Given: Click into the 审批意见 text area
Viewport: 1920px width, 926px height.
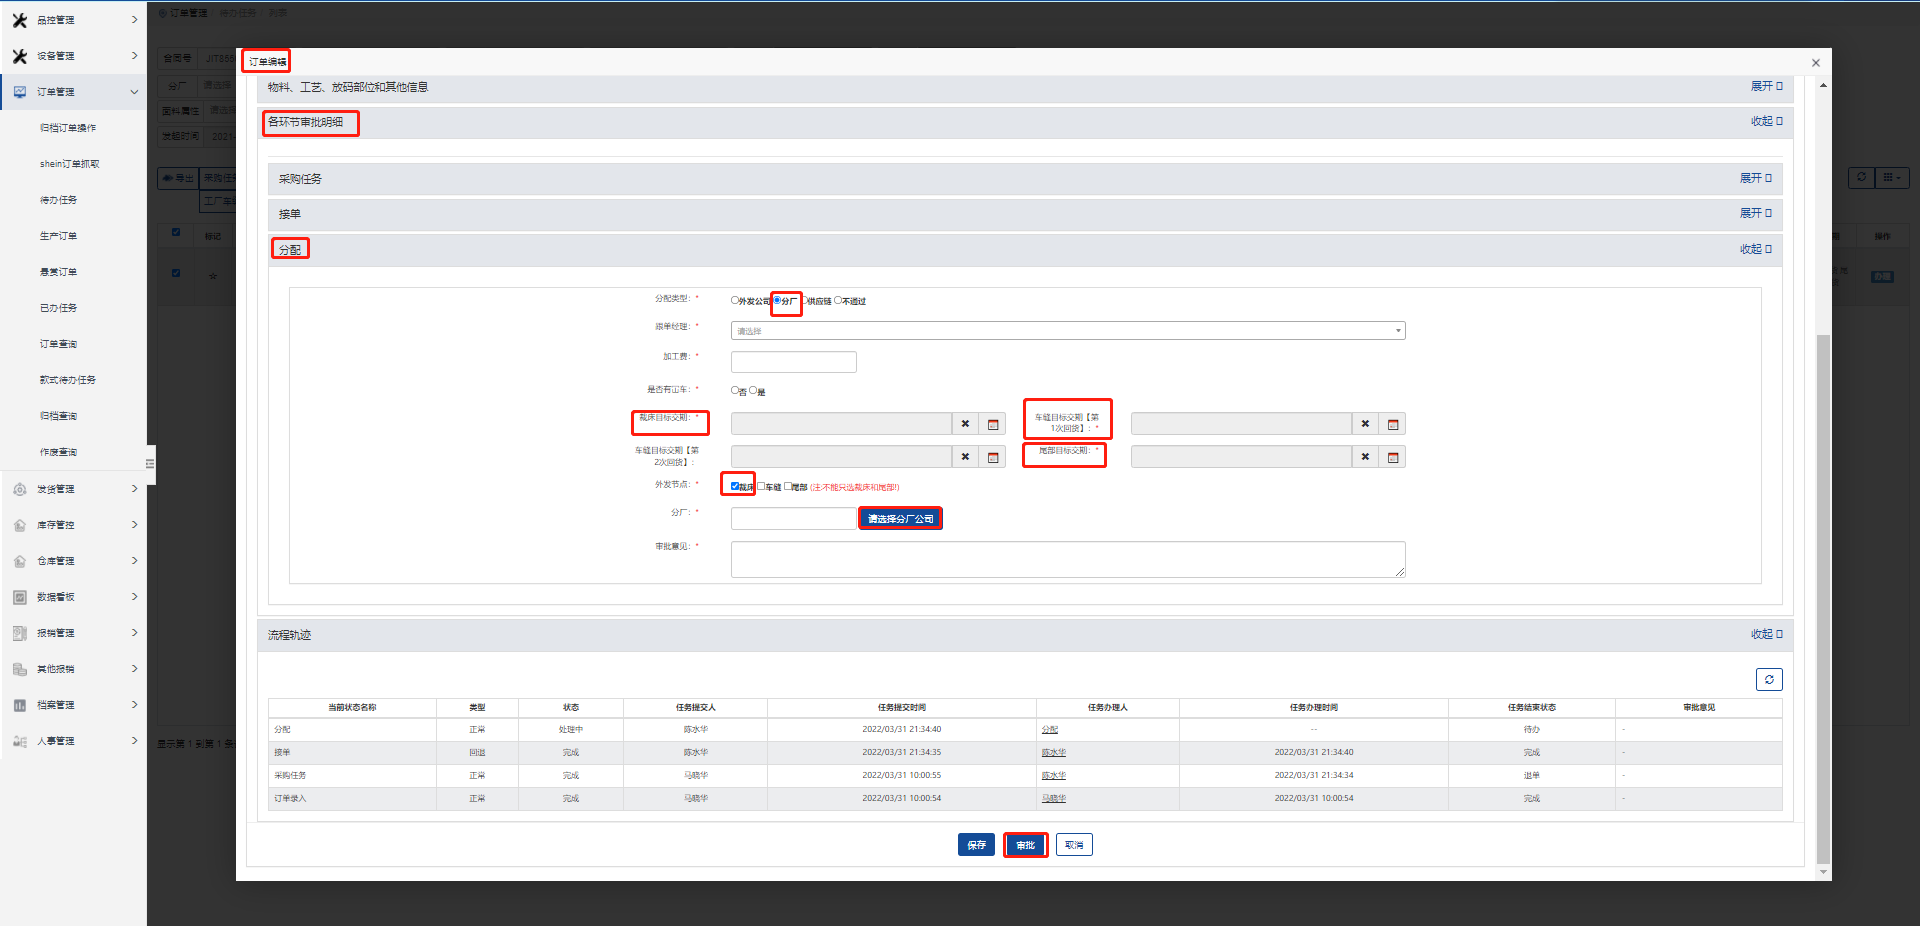Looking at the screenshot, I should coord(1067,559).
